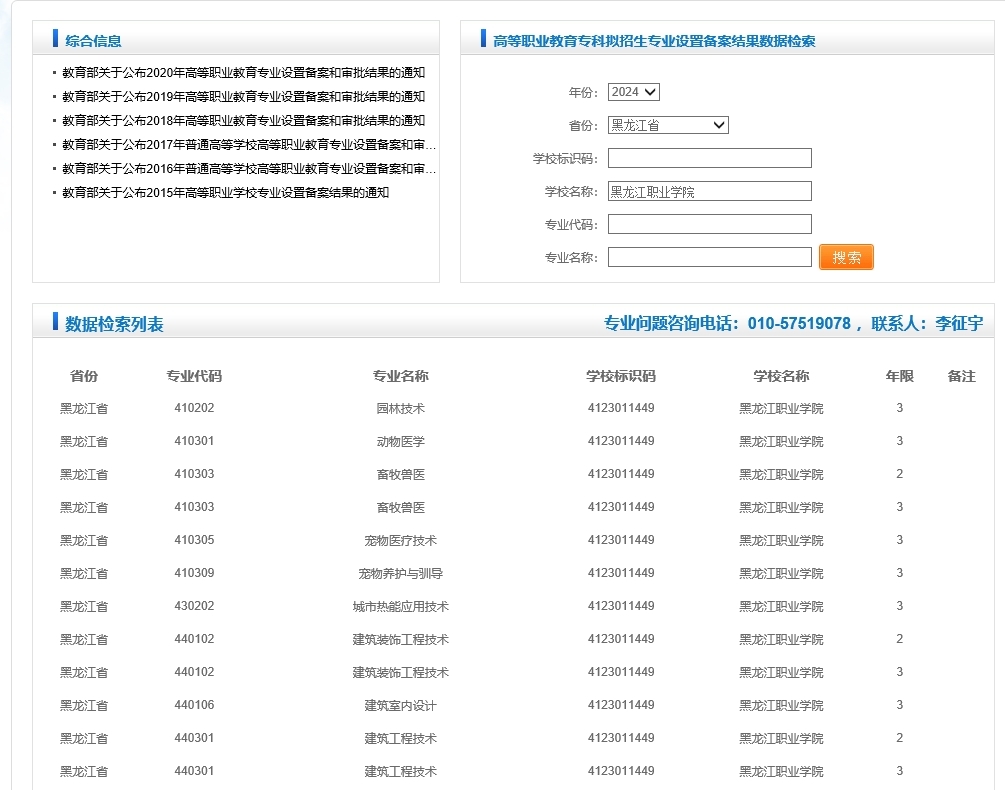
Task: Open the 2017年 notice link
Action: 248,145
